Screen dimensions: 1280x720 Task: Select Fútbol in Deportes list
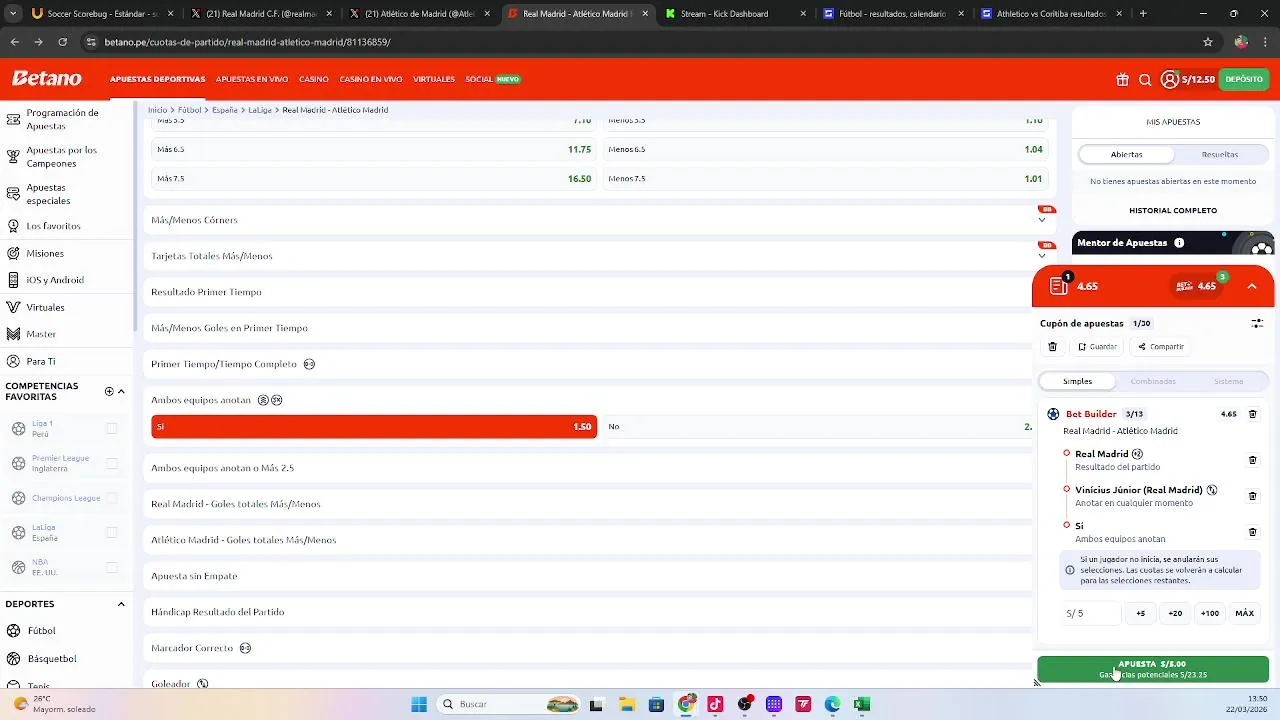click(x=41, y=631)
